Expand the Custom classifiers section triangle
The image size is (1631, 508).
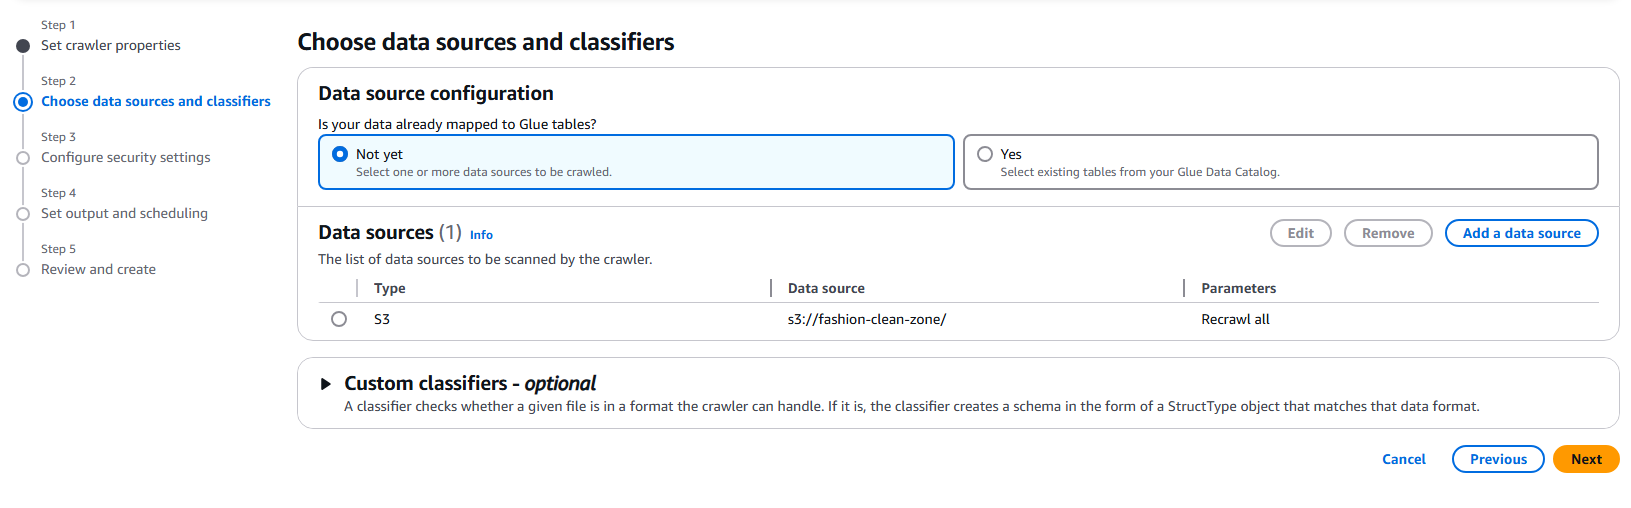[x=325, y=384]
